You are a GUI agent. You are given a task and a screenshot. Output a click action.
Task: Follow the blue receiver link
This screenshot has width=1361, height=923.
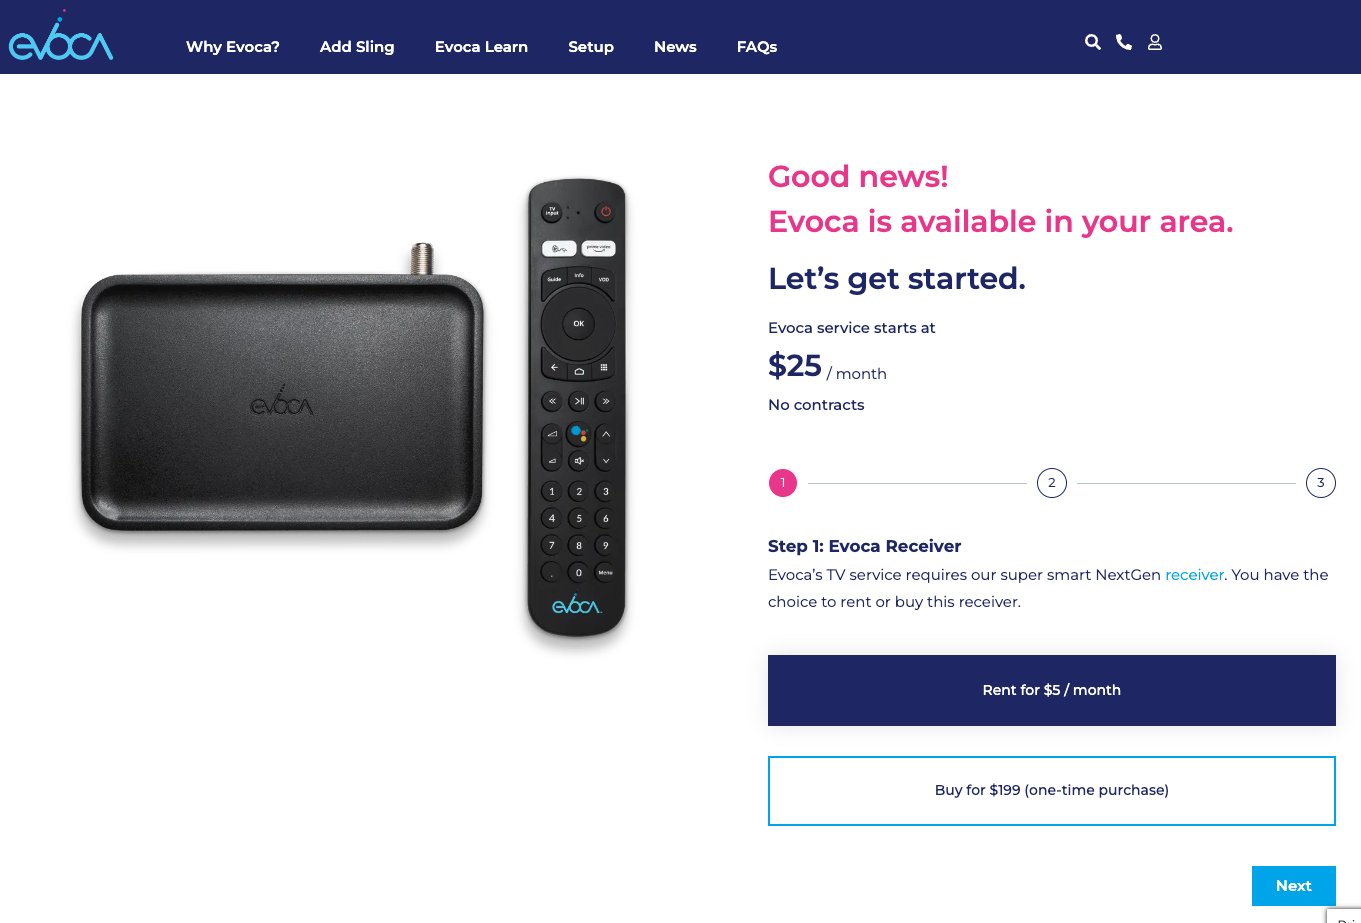[1194, 575]
